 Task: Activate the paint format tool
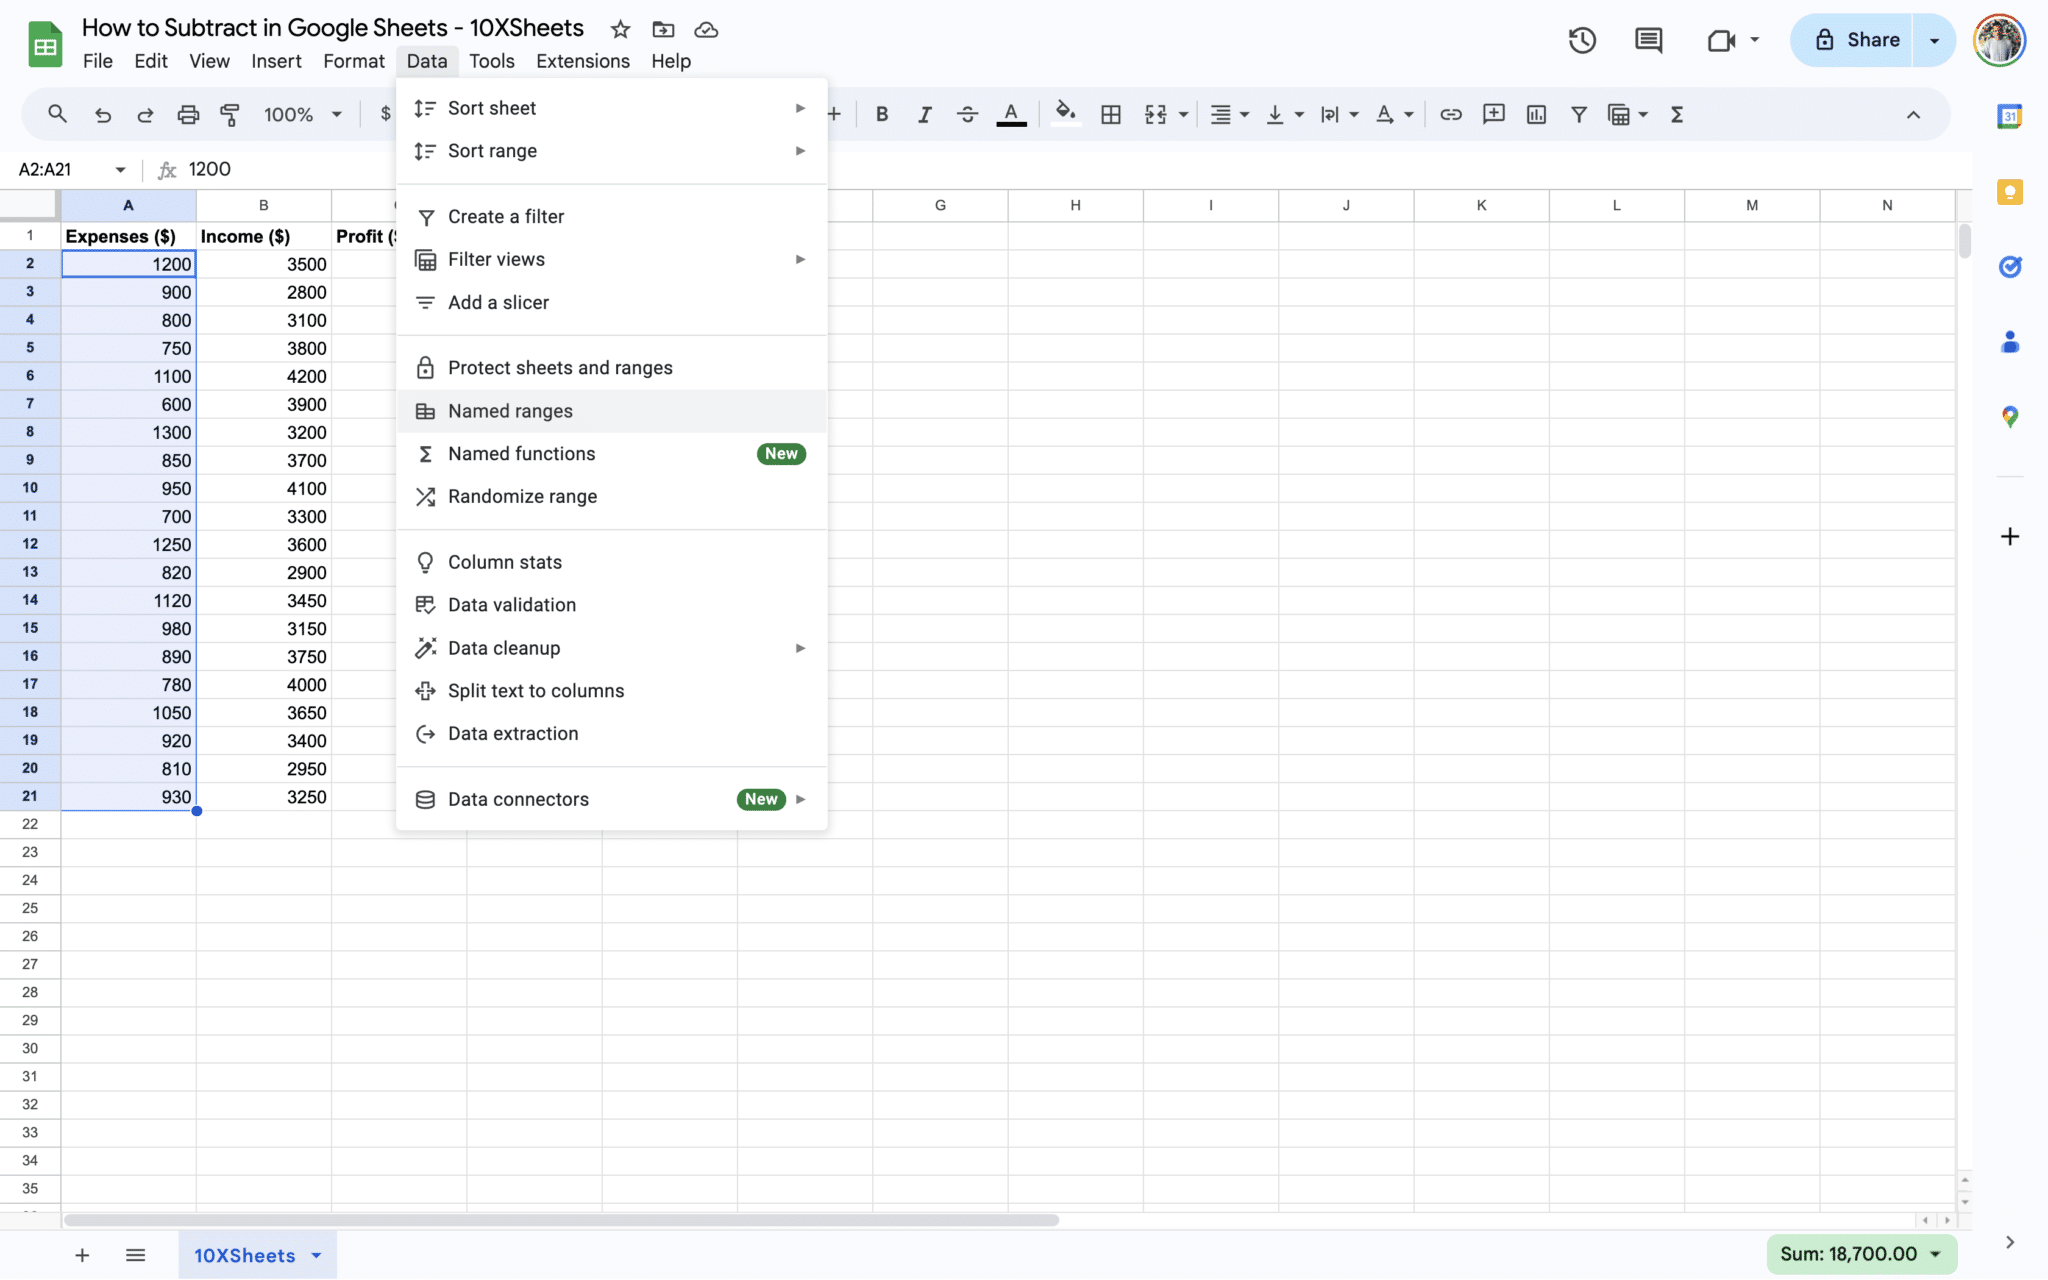(230, 114)
